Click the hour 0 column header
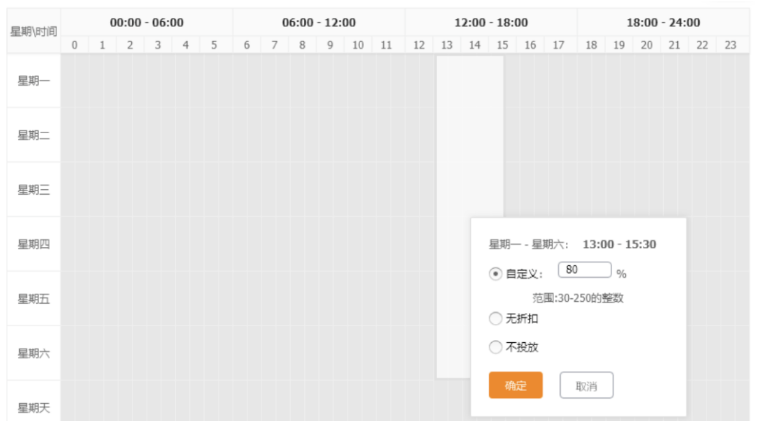This screenshot has height=421, width=757. (74, 45)
